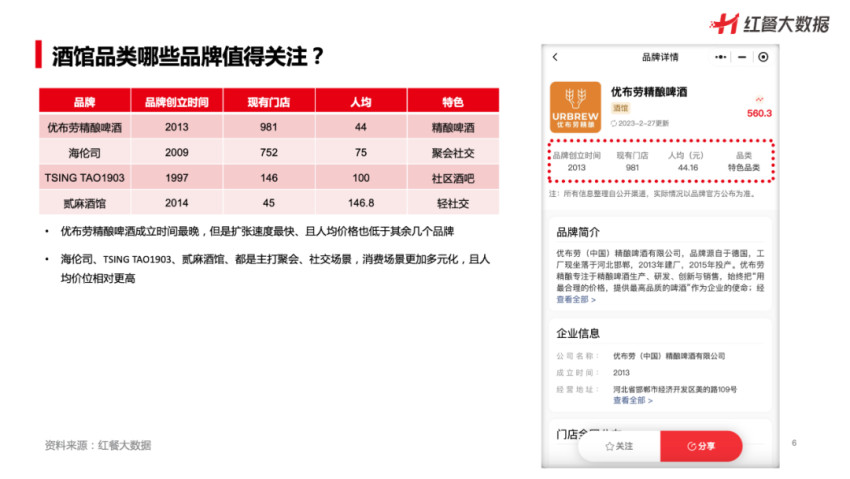Click the 优布劳精酿啤酒 table cell
The height and width of the screenshot is (479, 850).
(85, 127)
